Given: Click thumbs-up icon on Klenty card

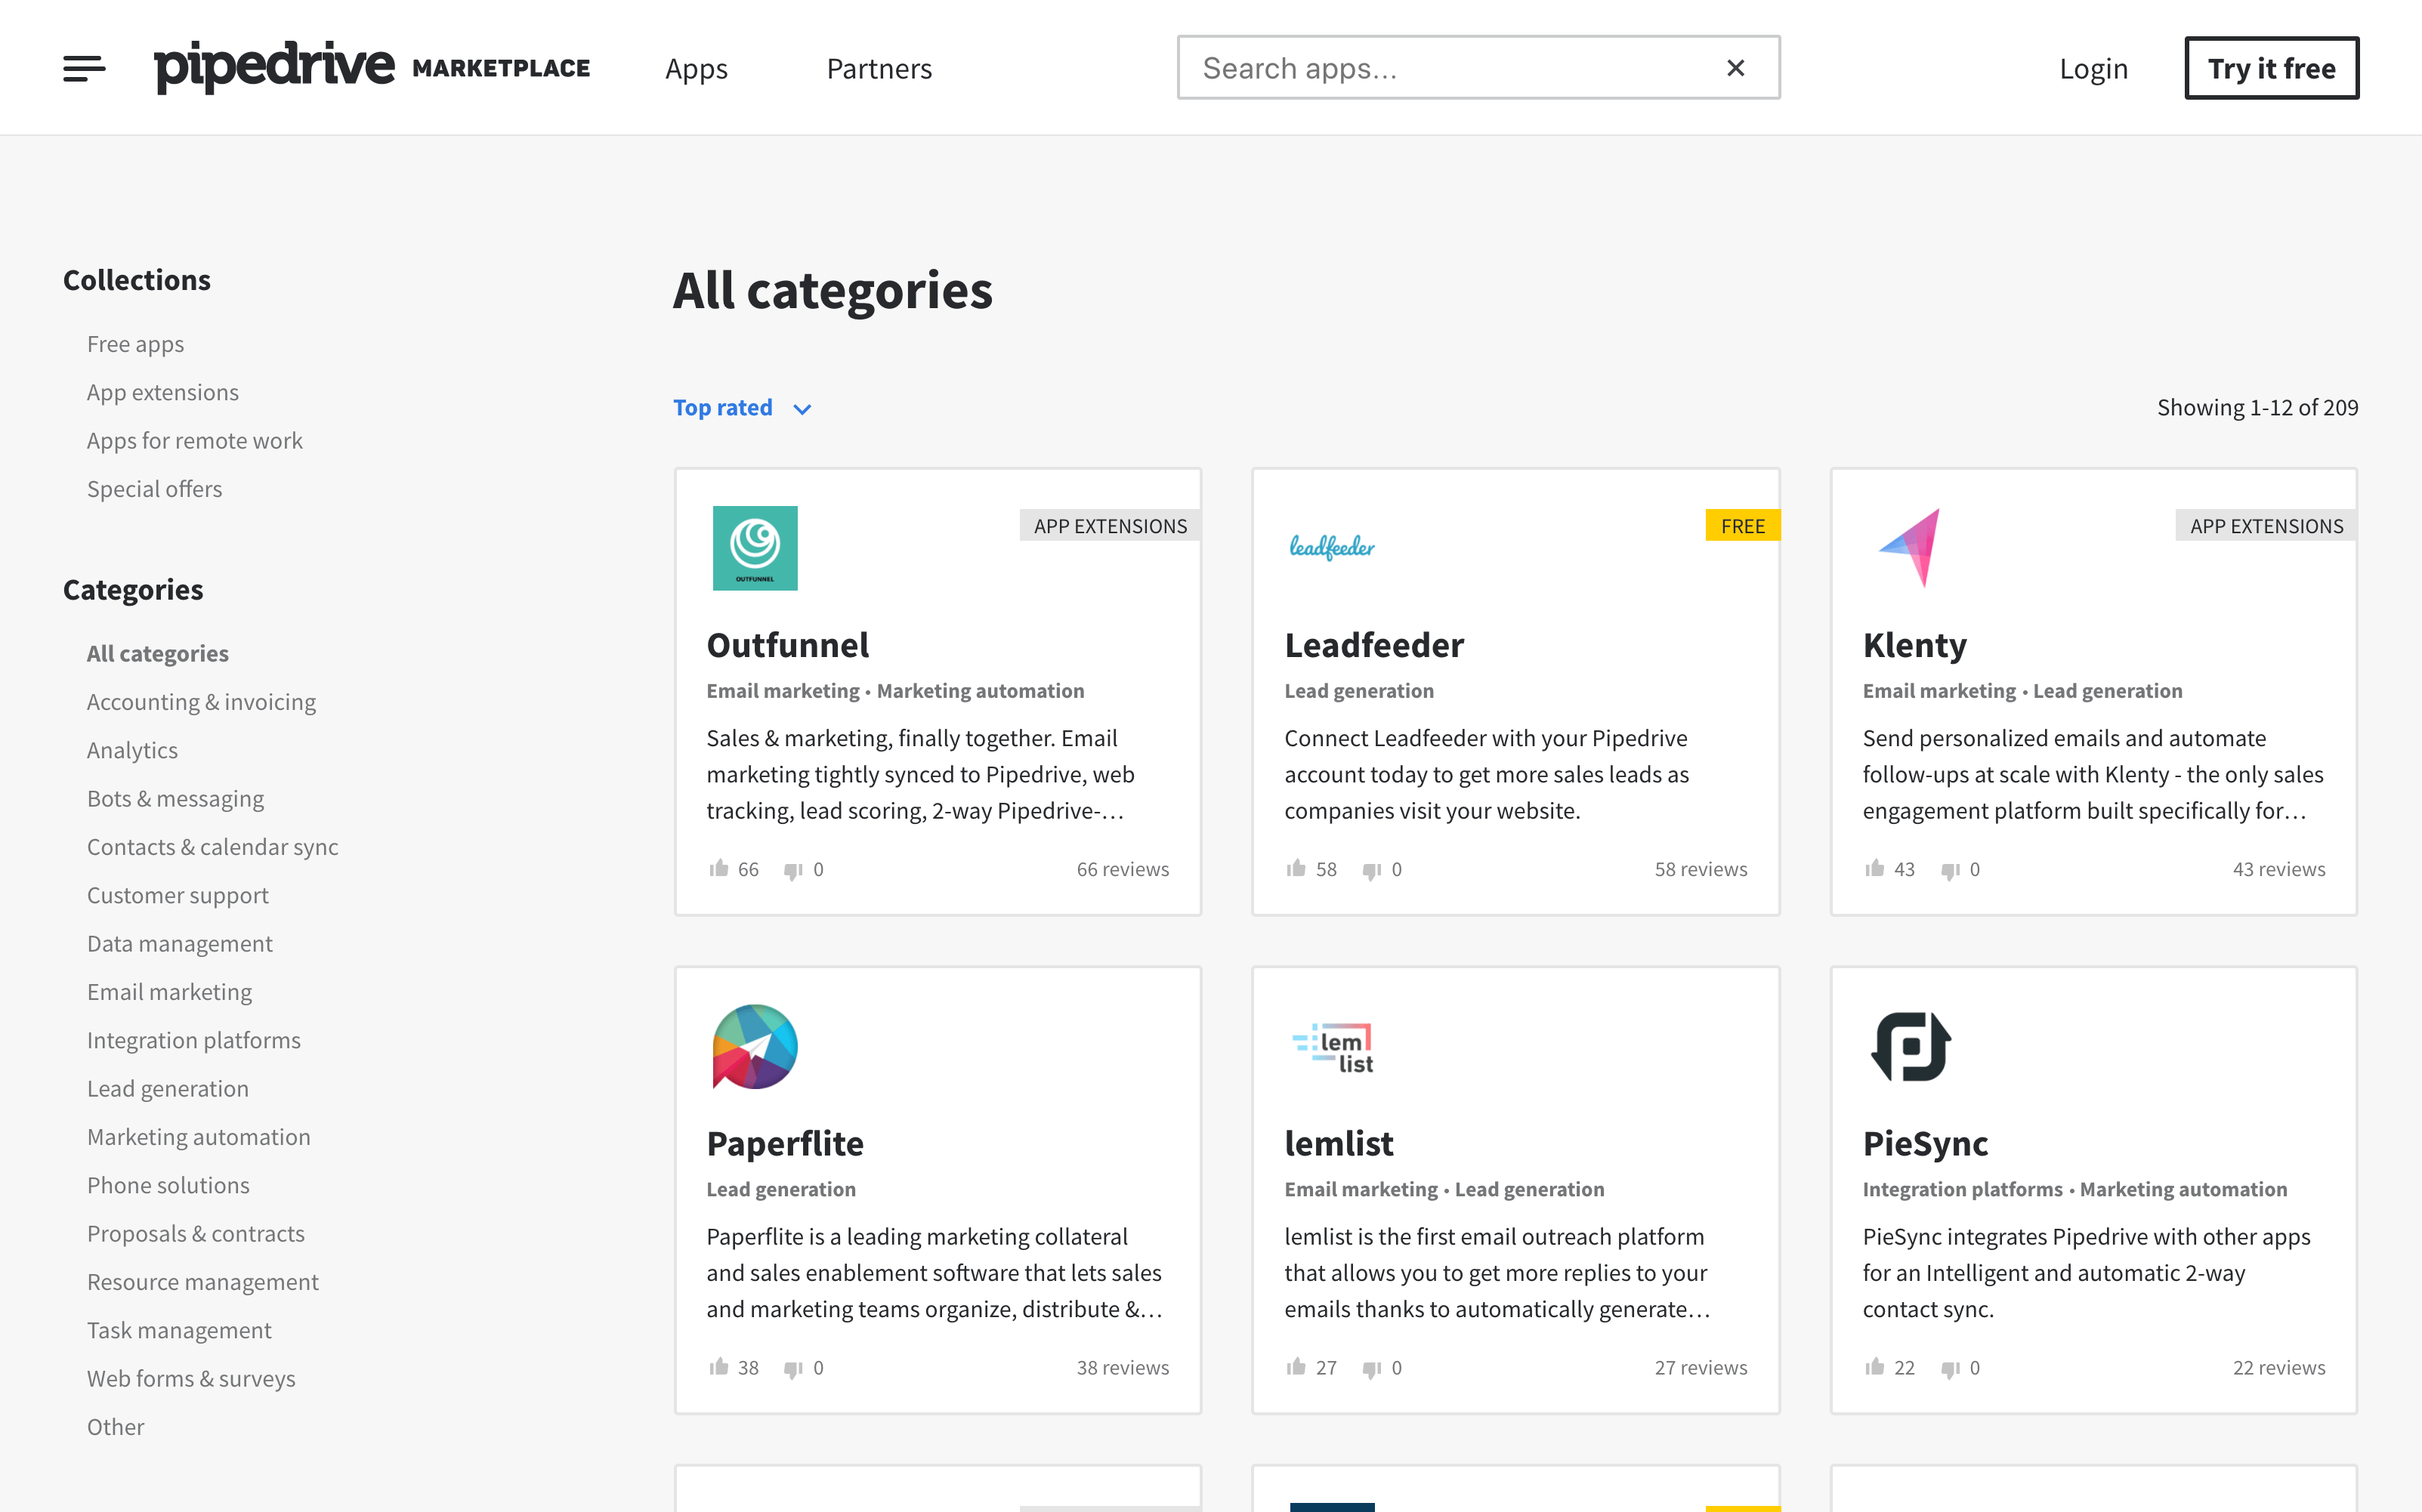Looking at the screenshot, I should coord(1874,868).
